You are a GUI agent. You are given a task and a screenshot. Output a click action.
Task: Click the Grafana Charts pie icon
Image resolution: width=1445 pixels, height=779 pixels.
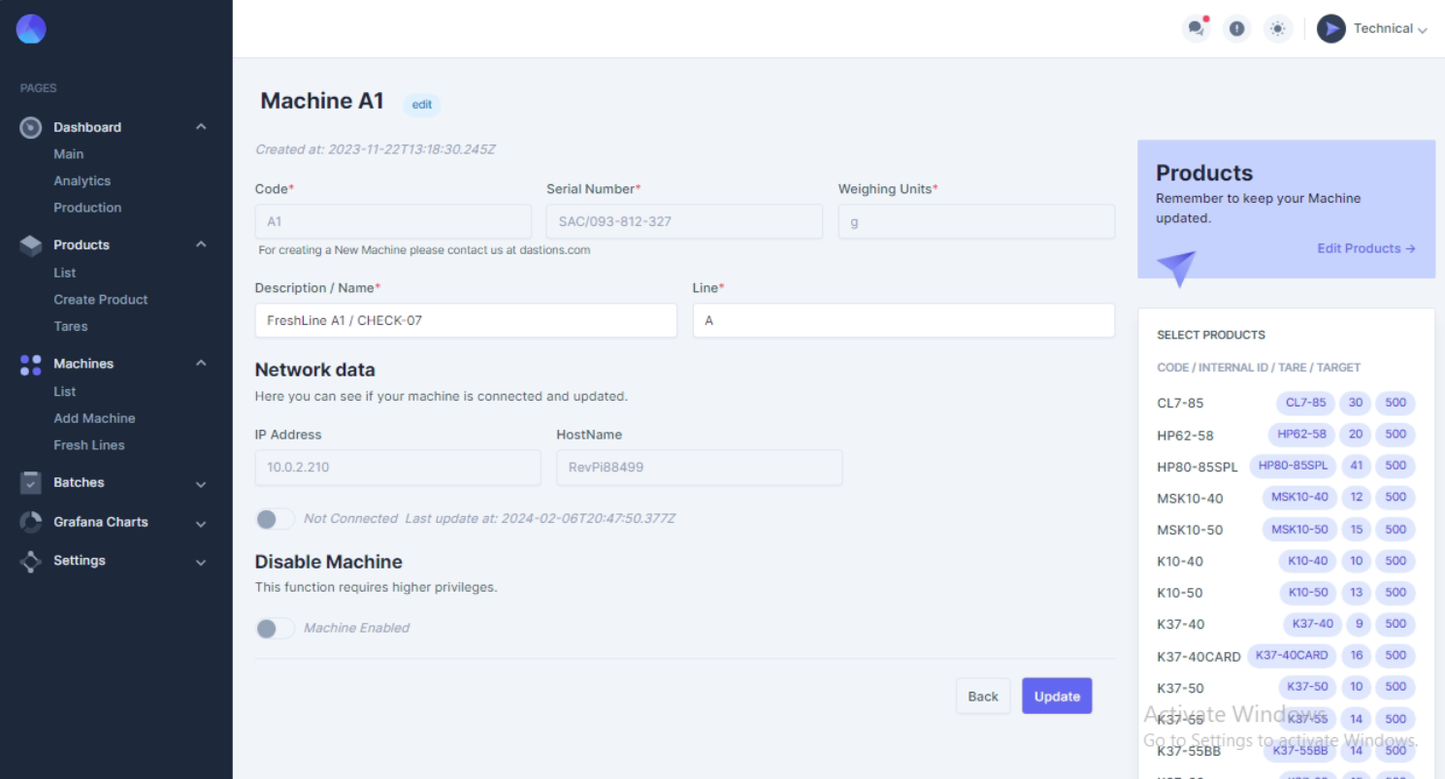pyautogui.click(x=31, y=522)
